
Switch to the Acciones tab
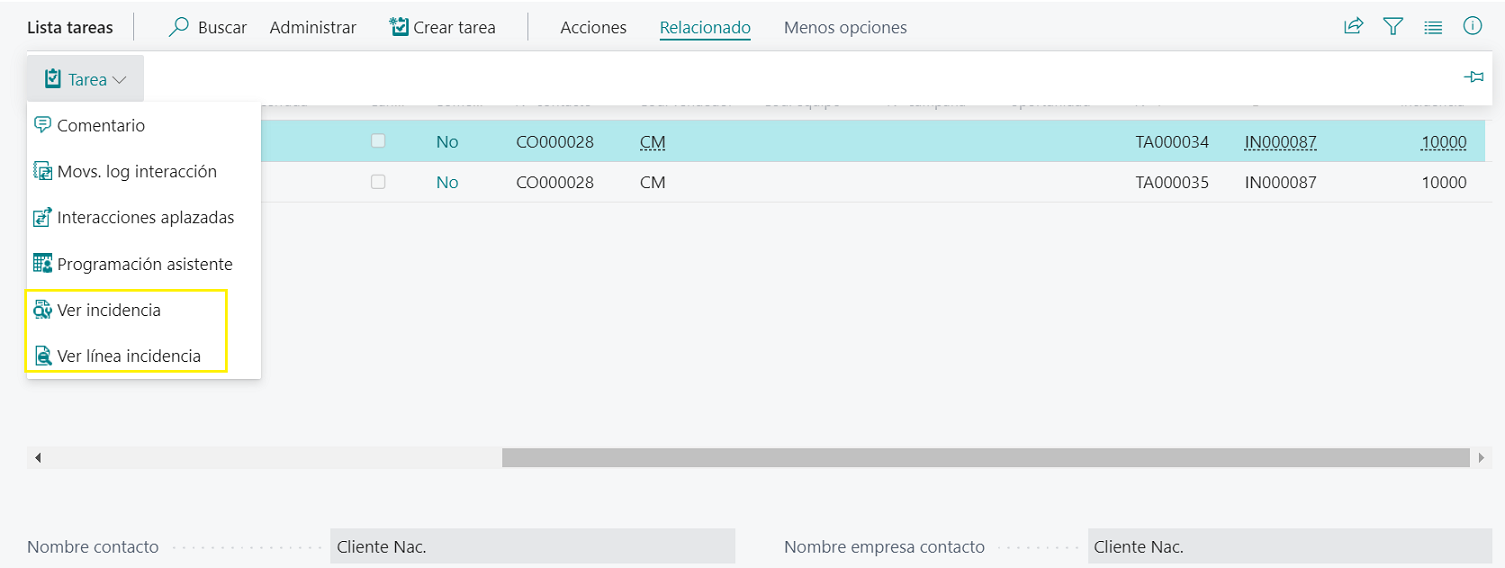click(x=593, y=28)
